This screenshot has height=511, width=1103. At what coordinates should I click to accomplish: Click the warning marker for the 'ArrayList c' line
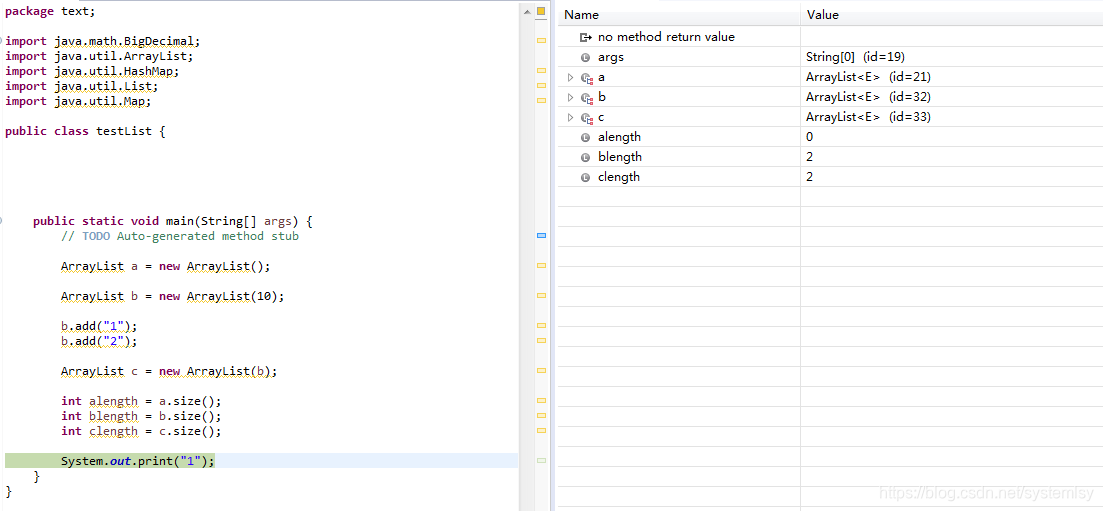[x=542, y=370]
